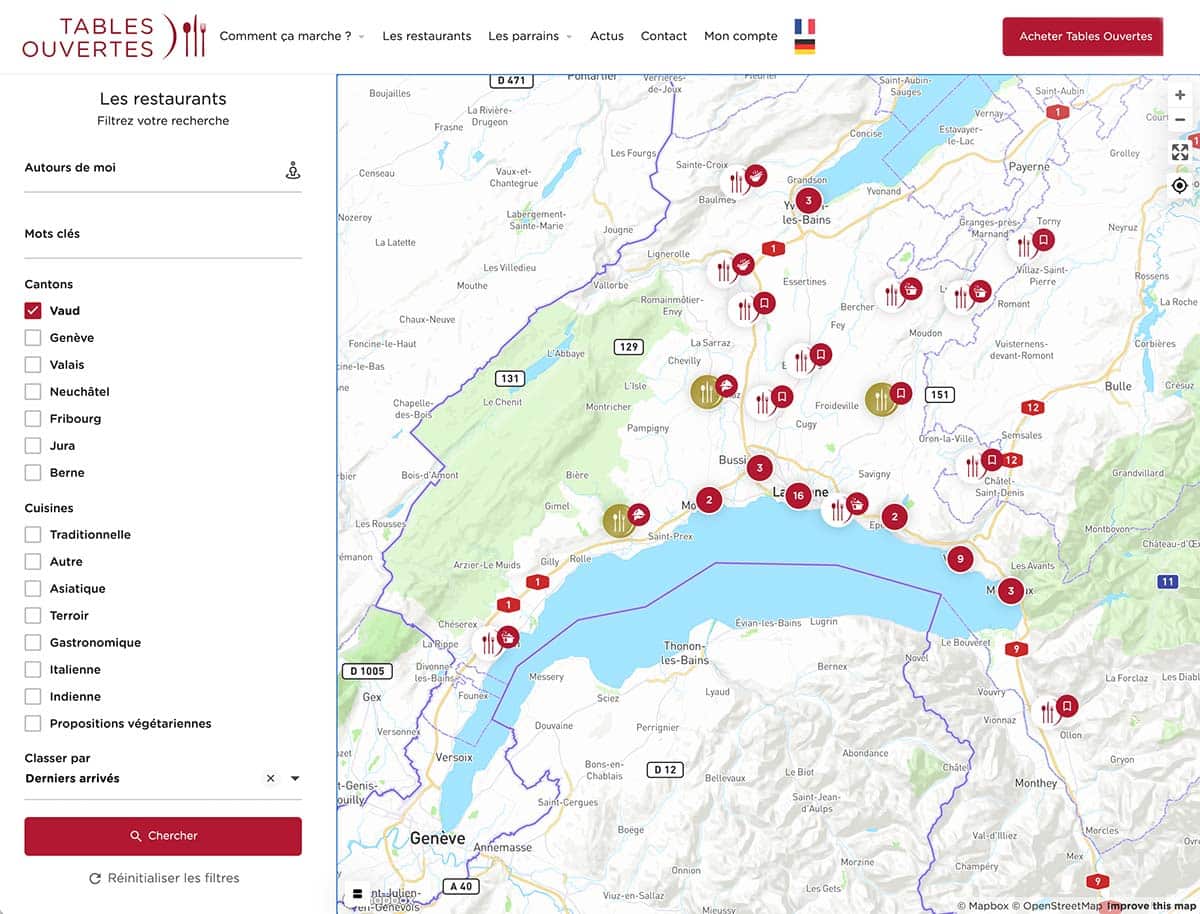1200x914 pixels.
Task: Toggle fullscreen map view
Action: tap(1180, 152)
